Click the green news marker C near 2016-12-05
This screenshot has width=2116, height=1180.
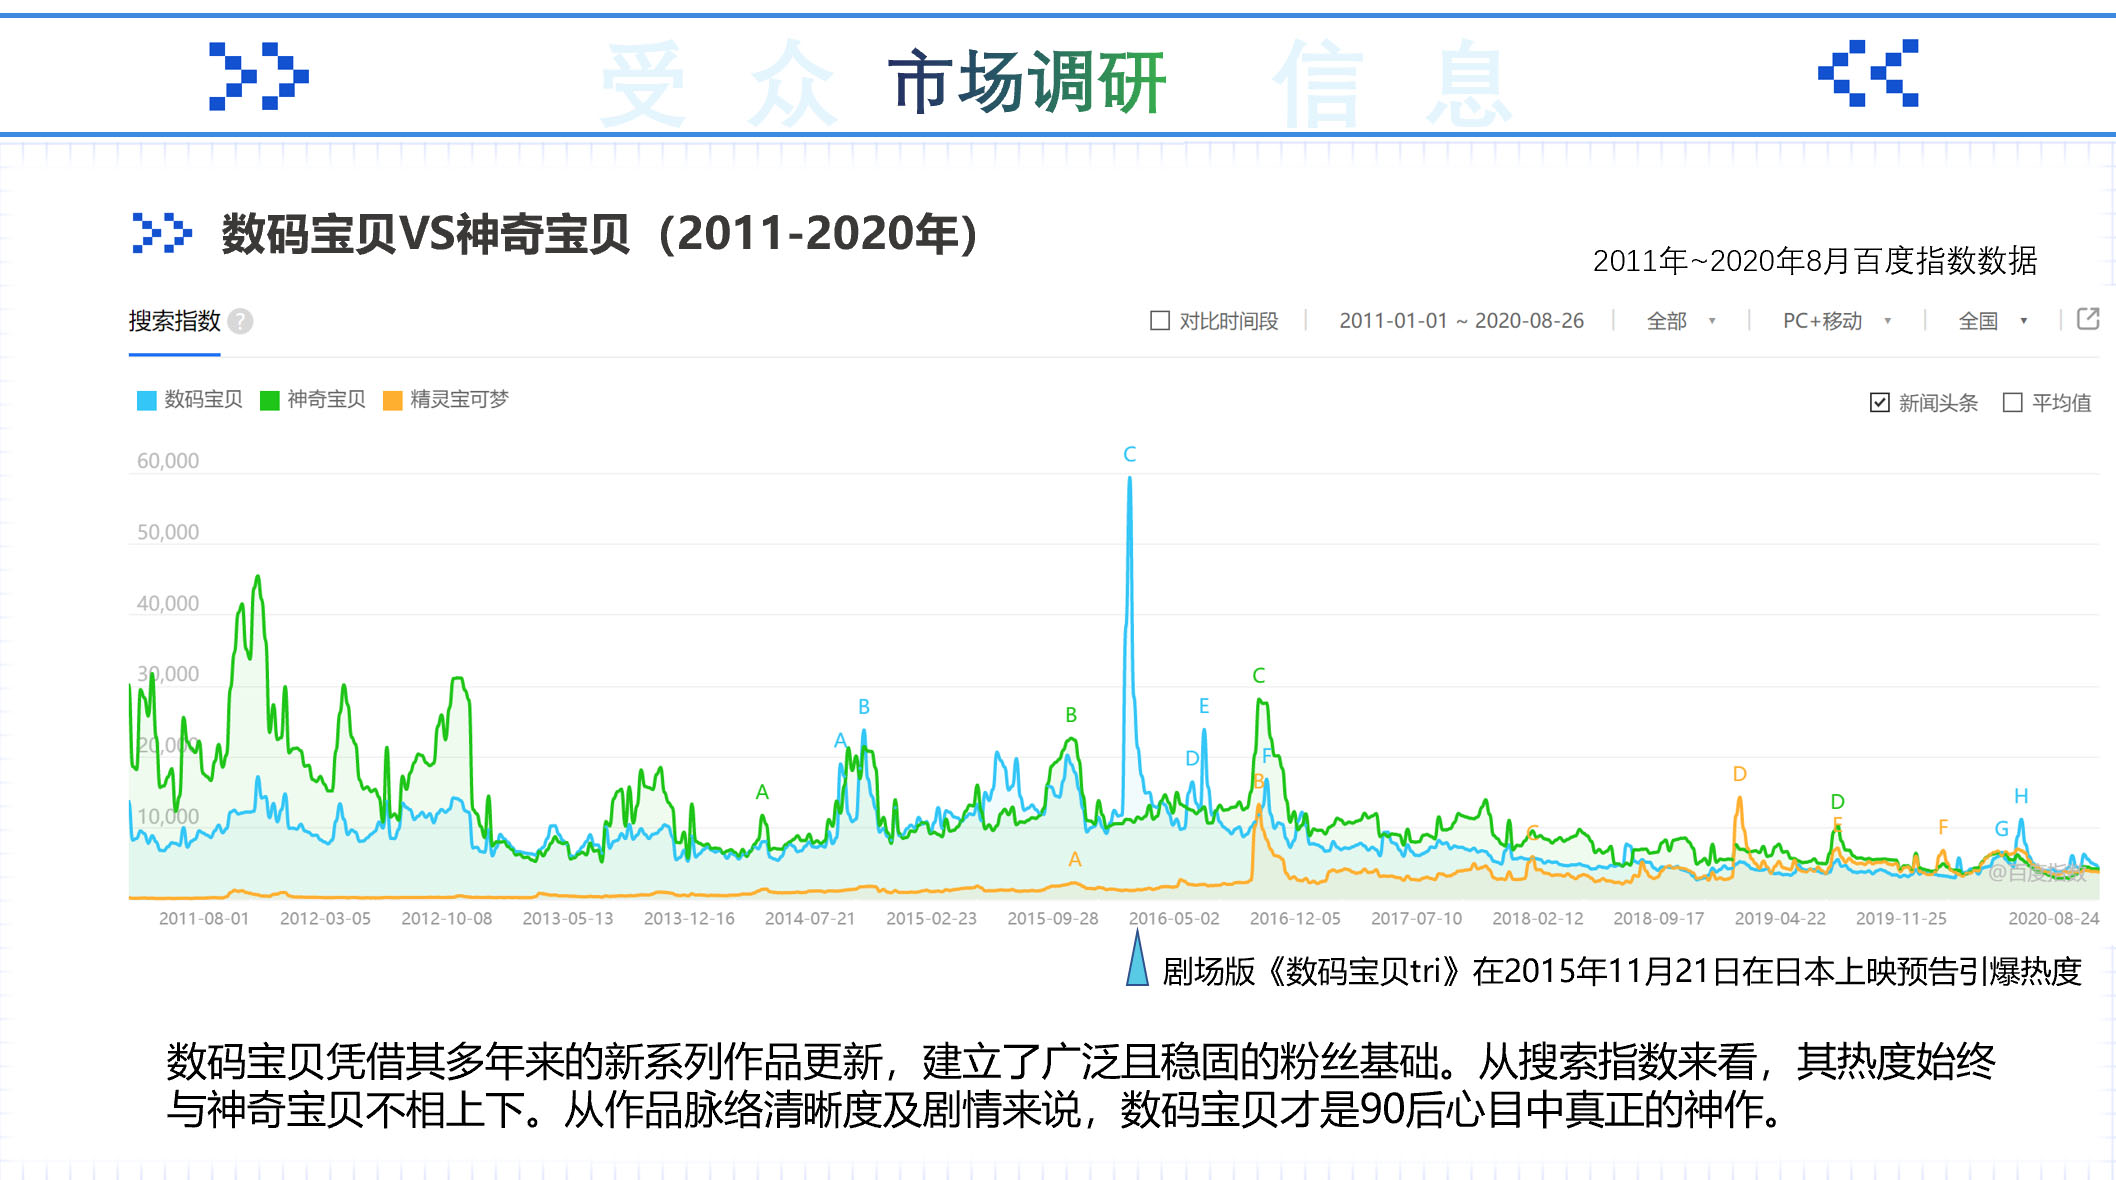coord(1259,676)
